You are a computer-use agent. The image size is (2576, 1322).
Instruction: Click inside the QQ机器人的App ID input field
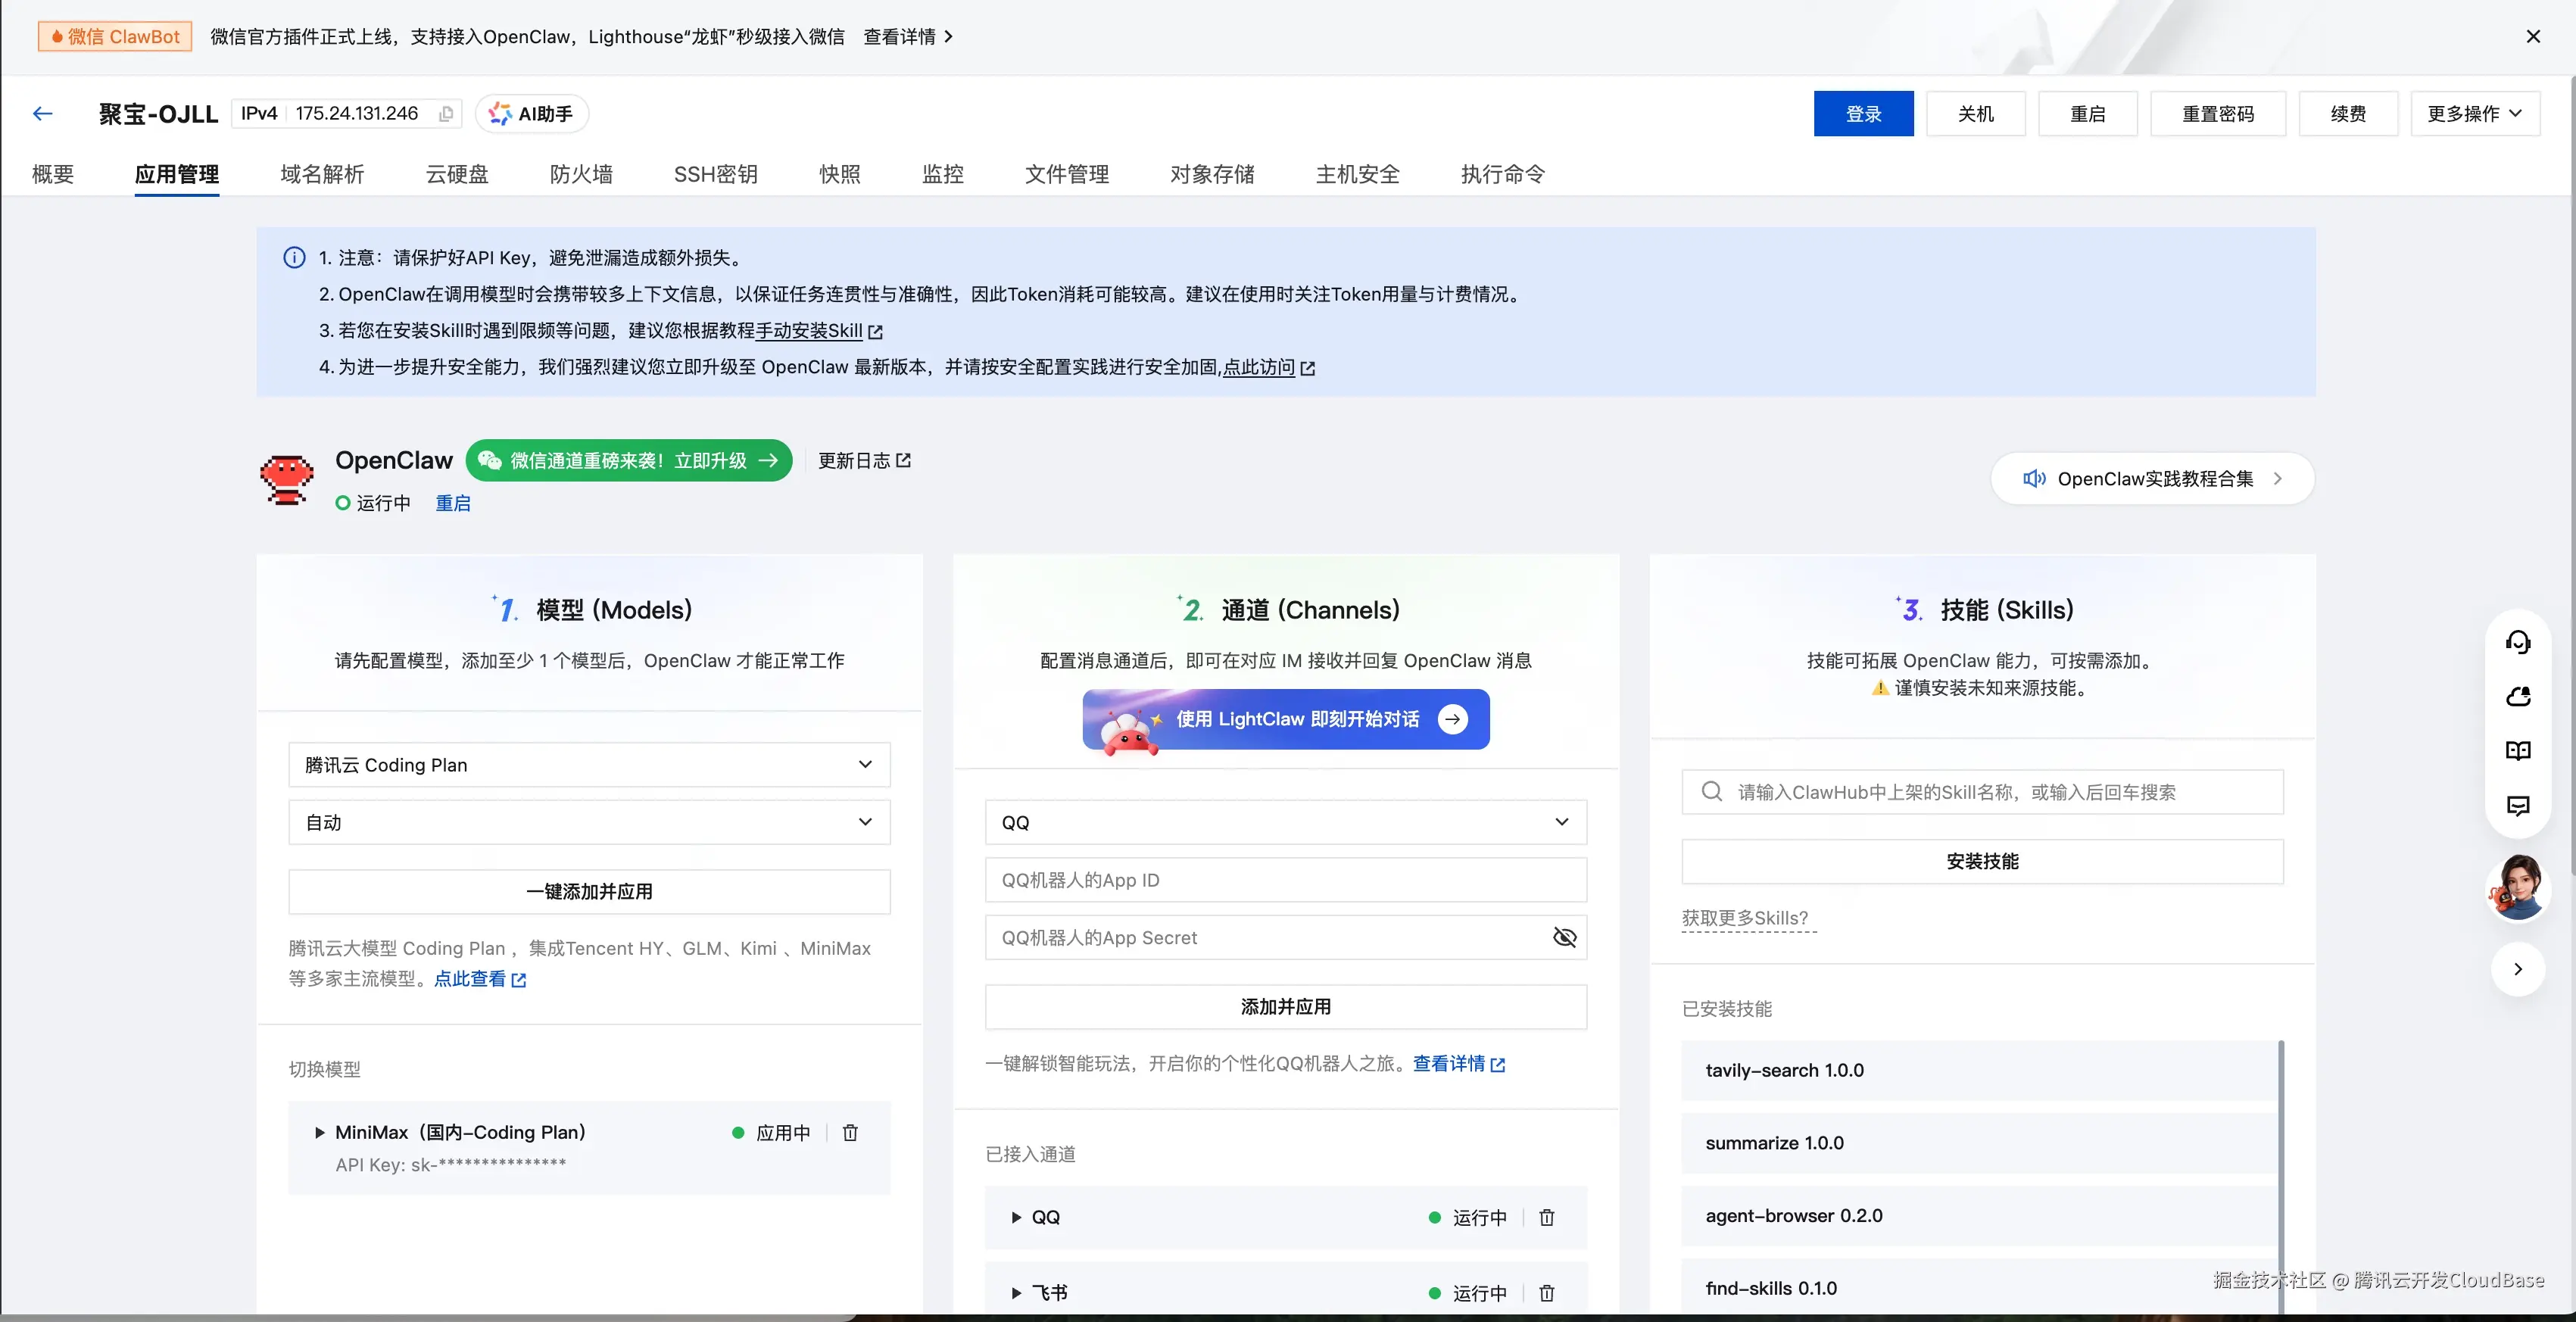pyautogui.click(x=1285, y=880)
